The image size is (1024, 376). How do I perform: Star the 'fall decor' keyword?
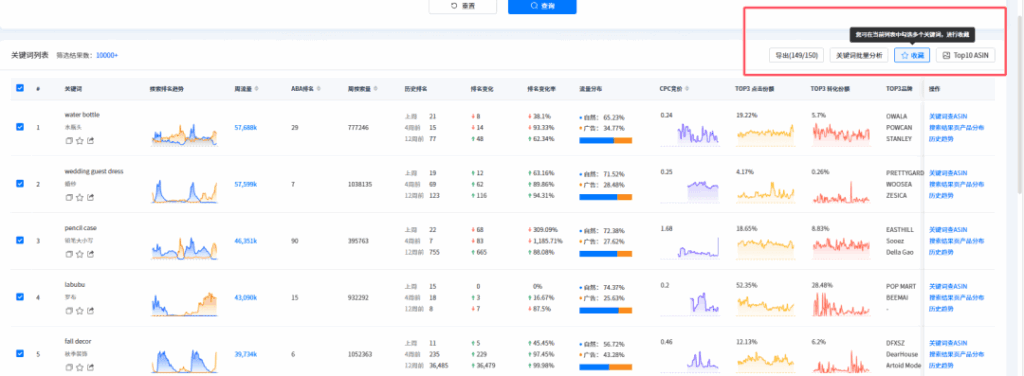(79, 368)
